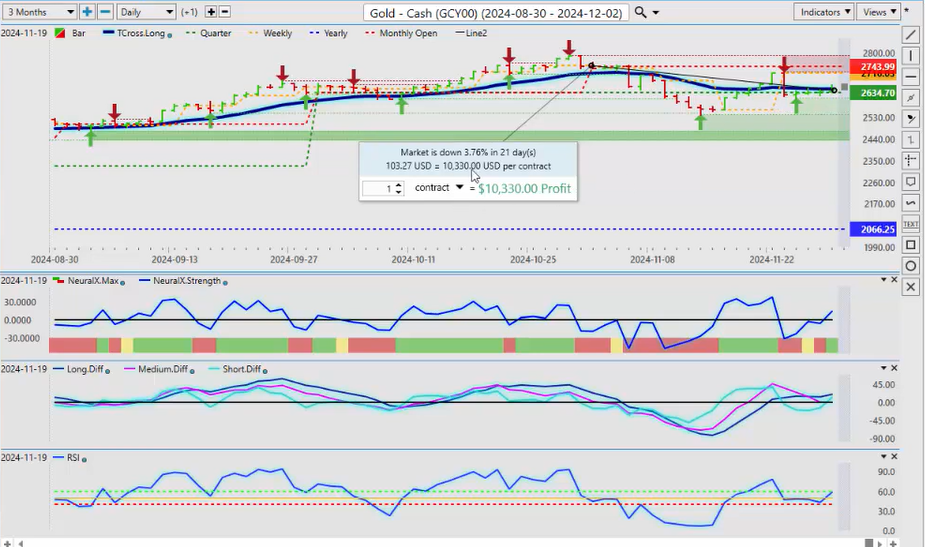Click the plus button at bottom left

(7, 543)
